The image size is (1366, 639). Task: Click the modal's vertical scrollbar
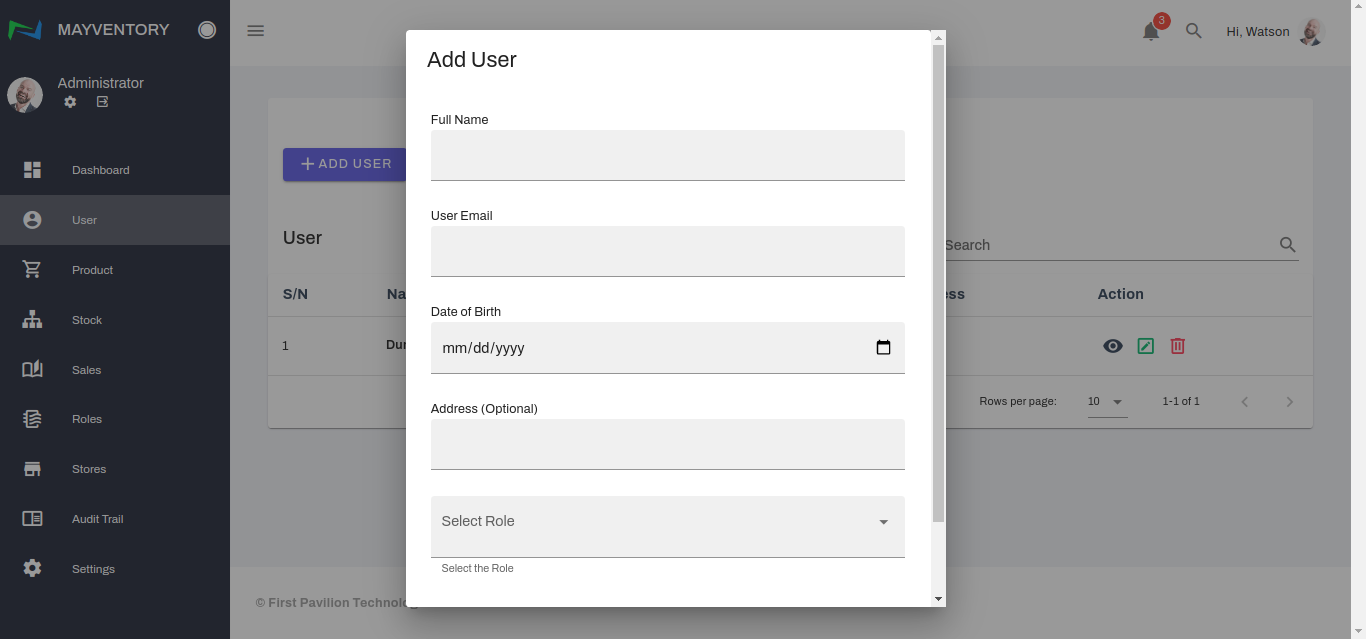tap(938, 280)
